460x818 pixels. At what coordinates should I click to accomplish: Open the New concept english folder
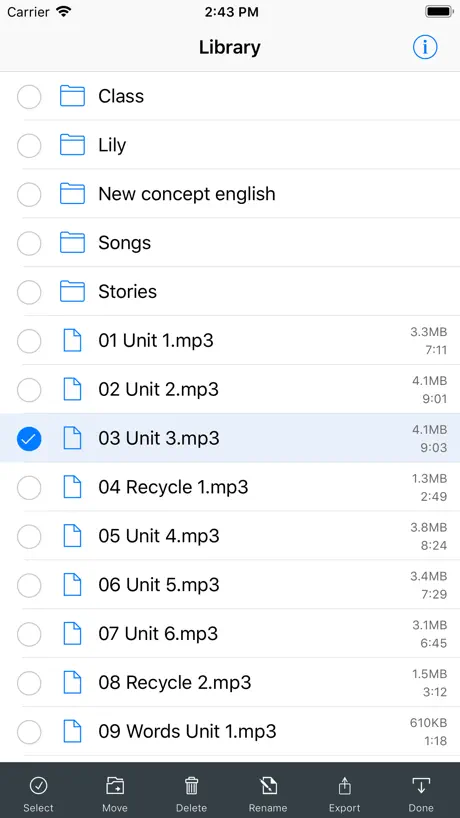(230, 194)
